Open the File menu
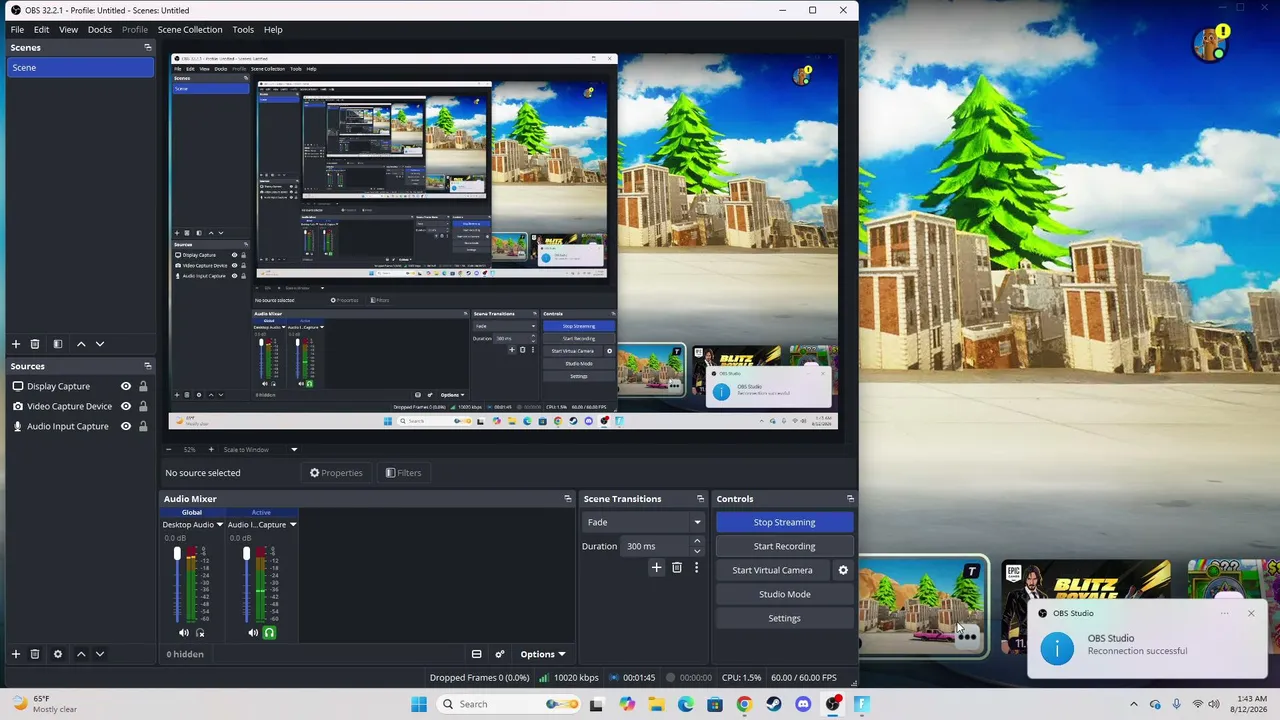The height and width of the screenshot is (720, 1280). (17, 29)
